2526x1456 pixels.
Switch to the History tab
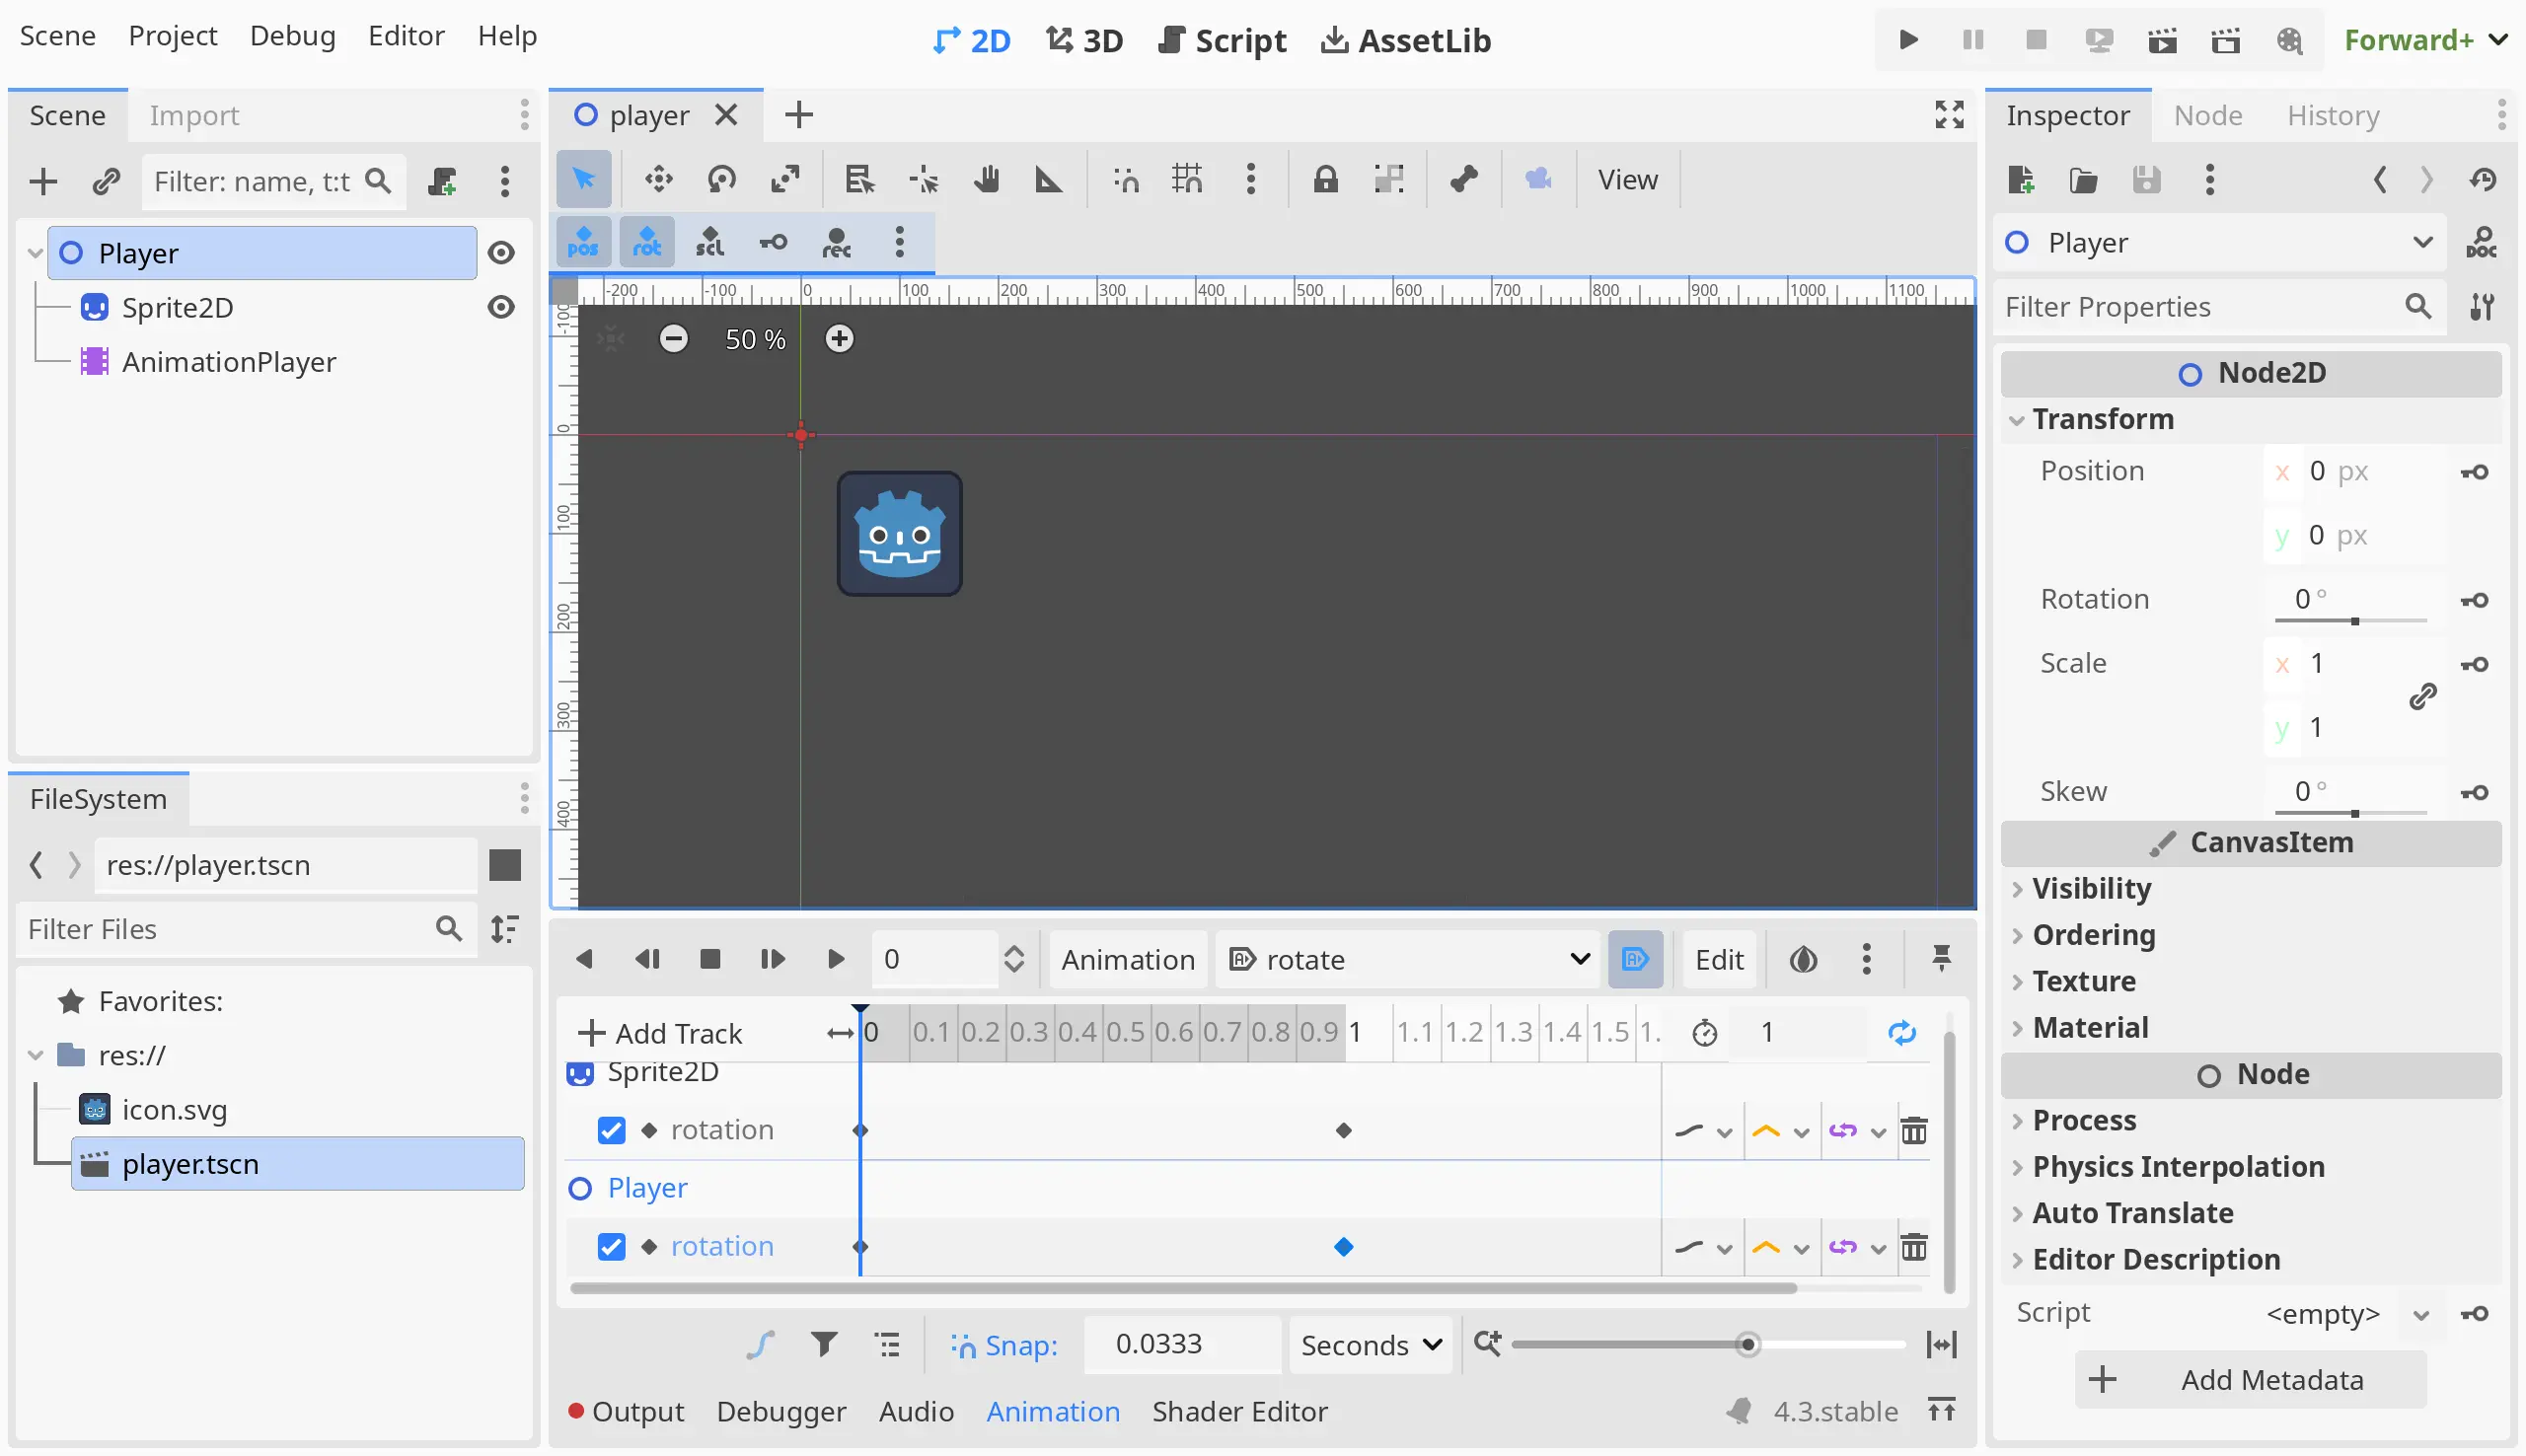click(x=2333, y=115)
